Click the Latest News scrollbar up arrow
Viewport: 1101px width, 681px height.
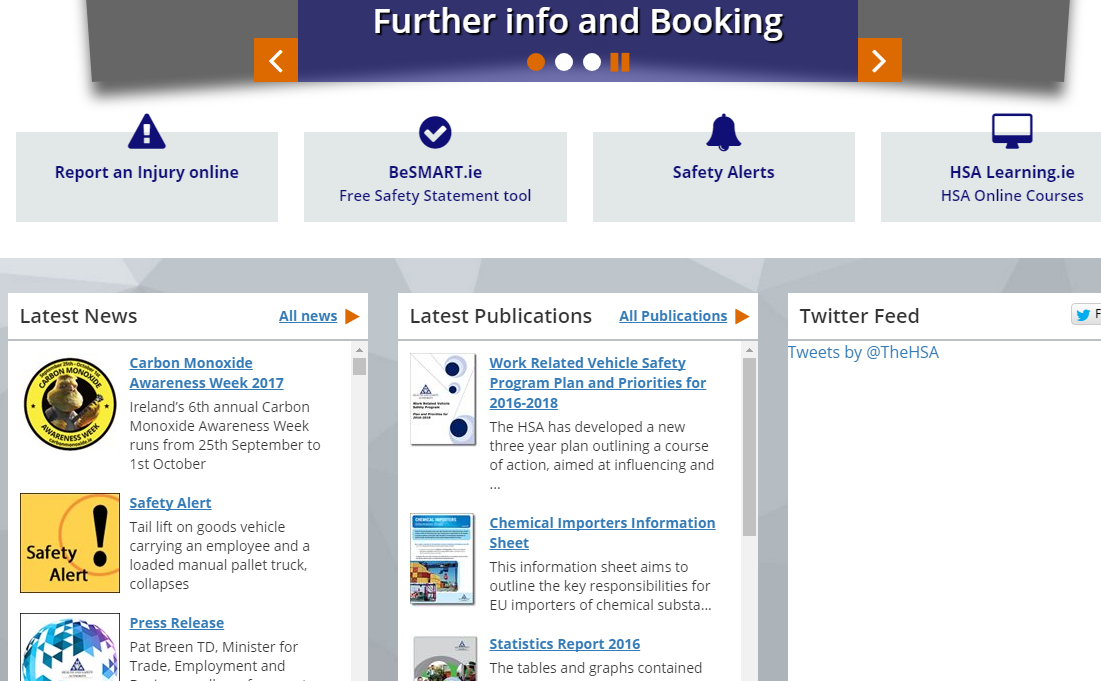pos(360,350)
